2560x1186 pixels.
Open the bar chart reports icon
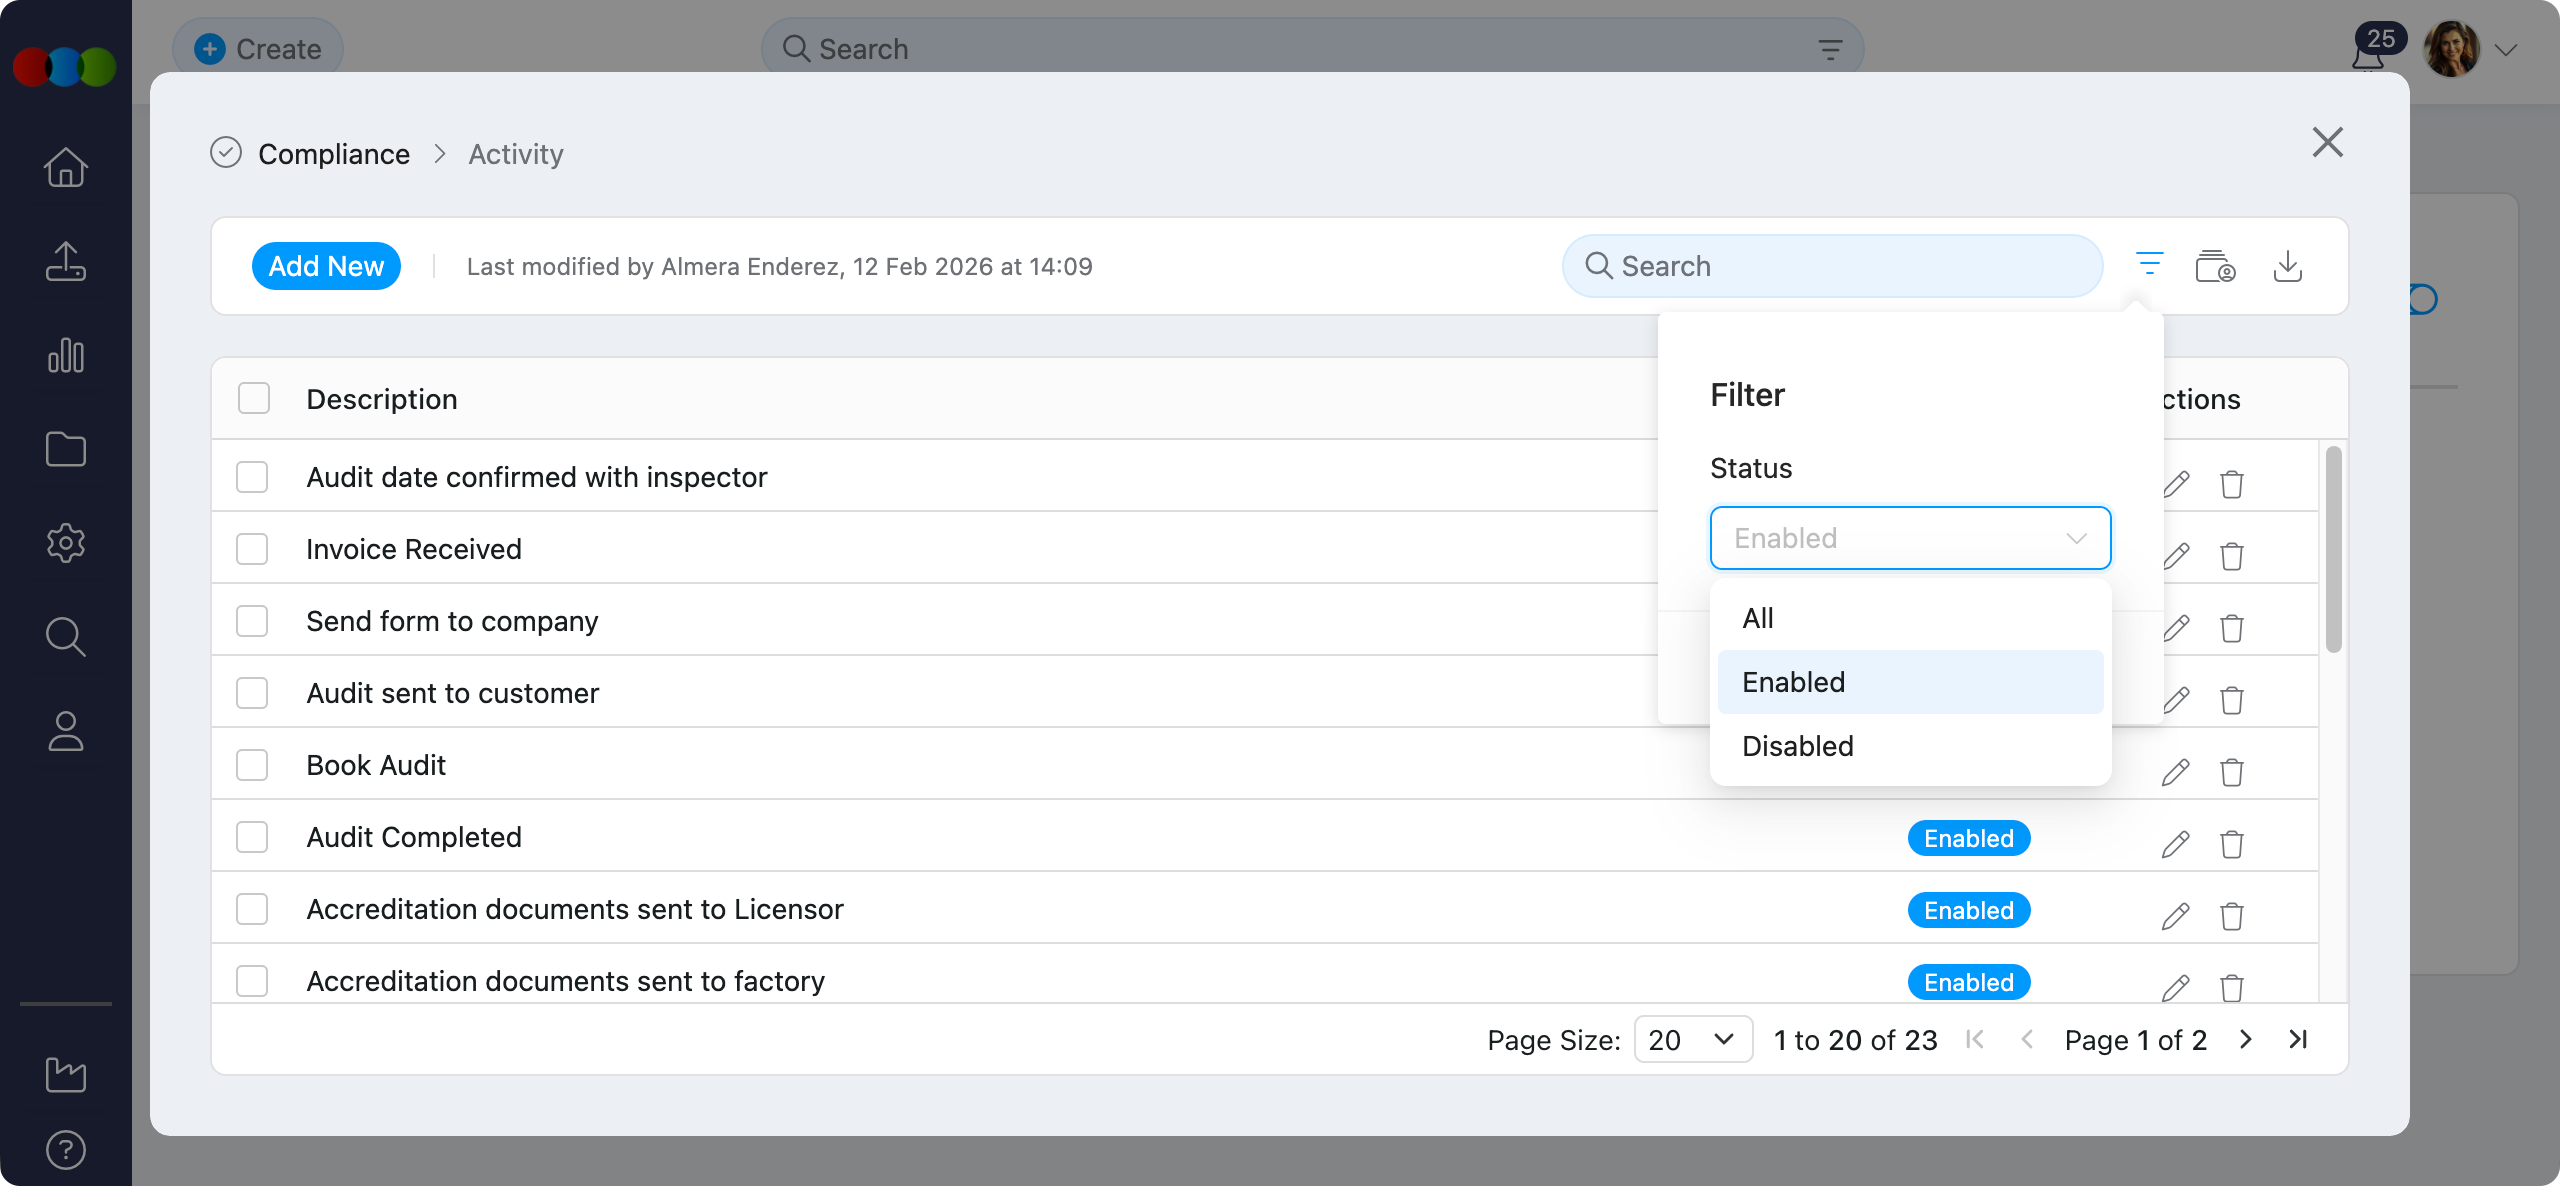pos(66,355)
